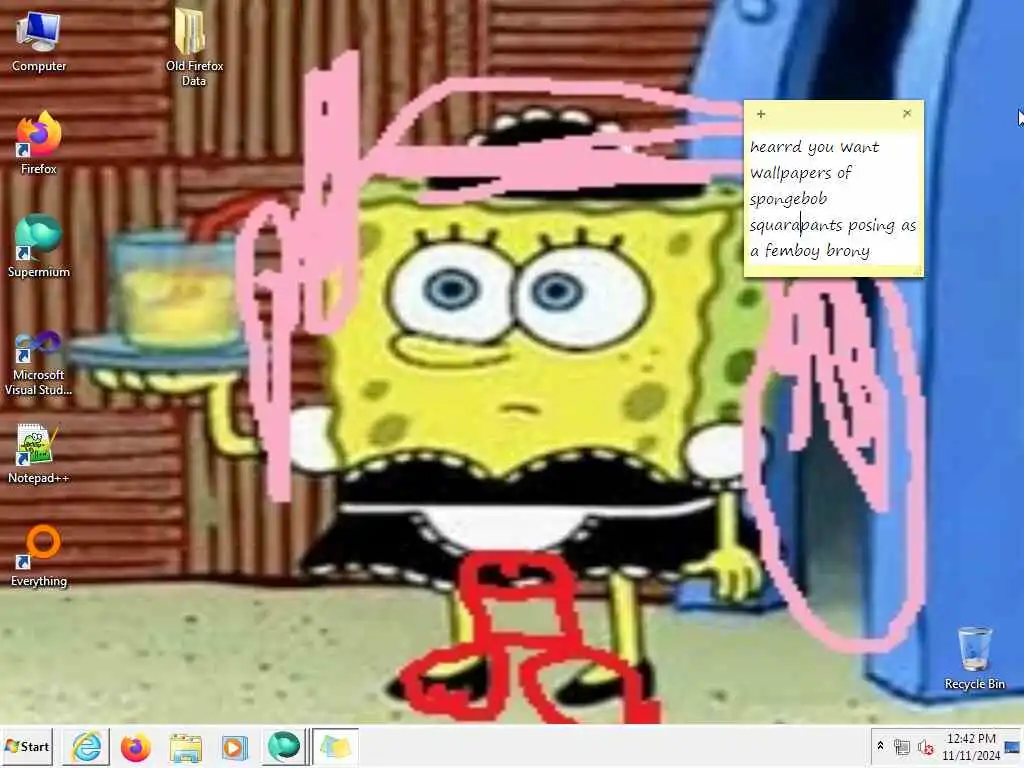Click the Show desktop button
Viewport: 1024px width, 768px height.
click(1013, 746)
